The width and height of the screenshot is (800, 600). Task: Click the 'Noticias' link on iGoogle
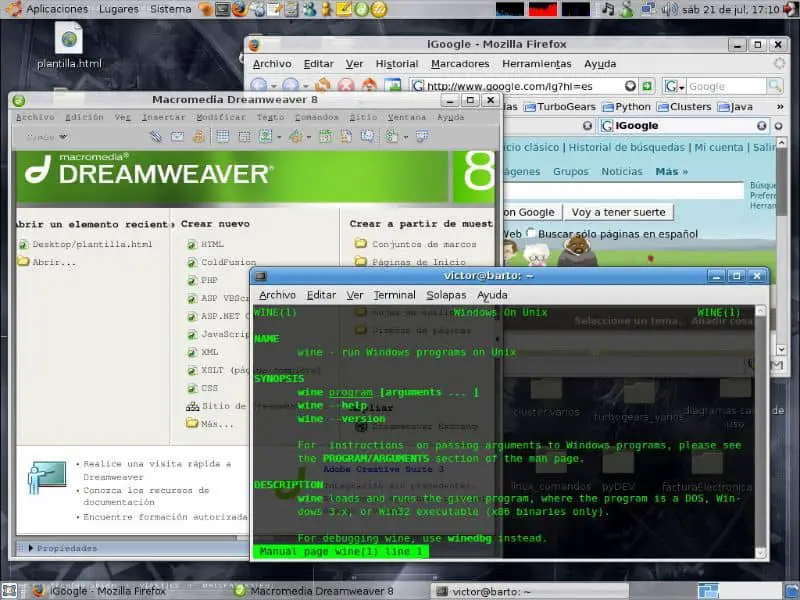[621, 171]
